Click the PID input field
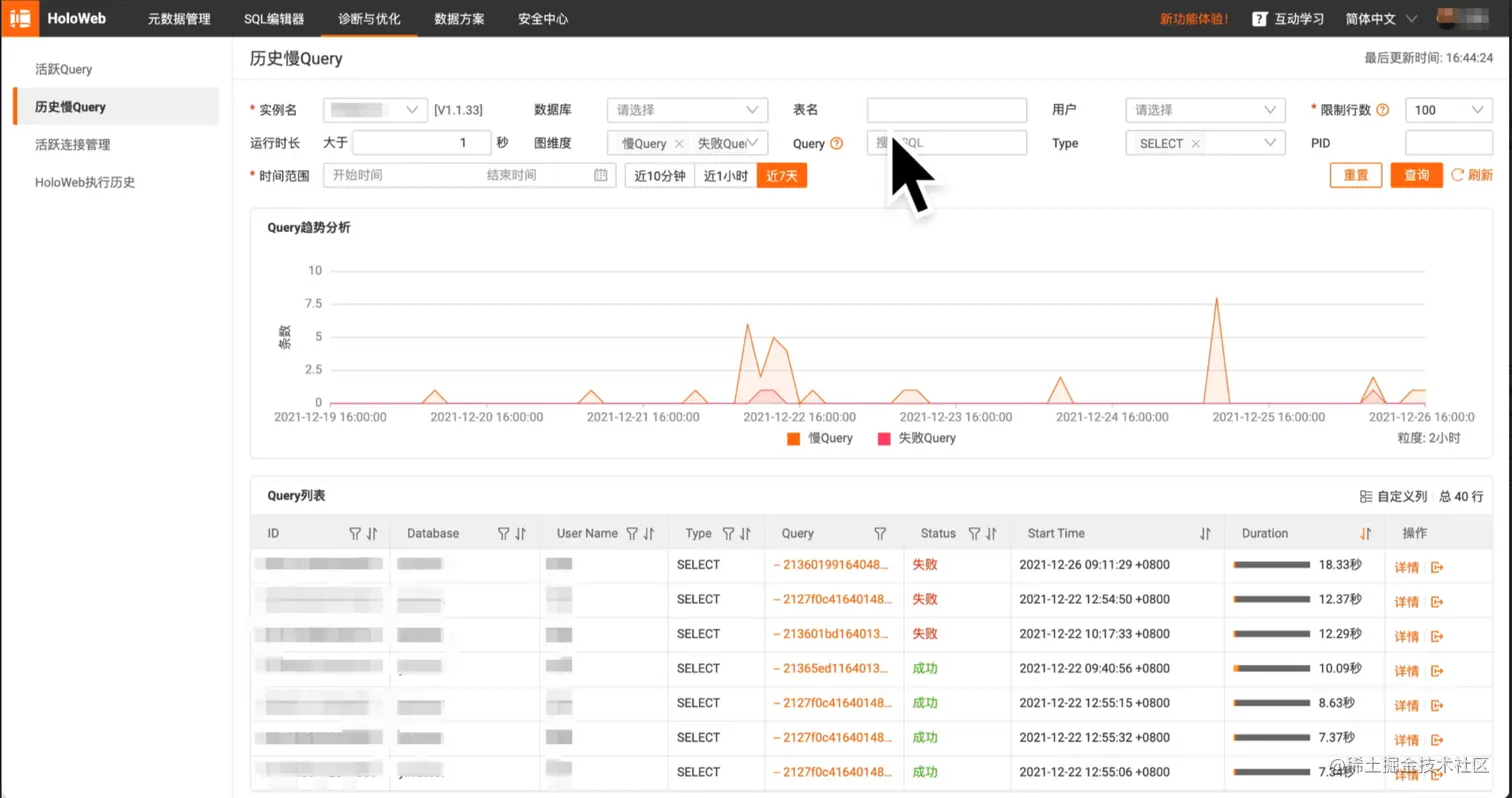Screen dimensions: 1512x798 (x=1449, y=143)
